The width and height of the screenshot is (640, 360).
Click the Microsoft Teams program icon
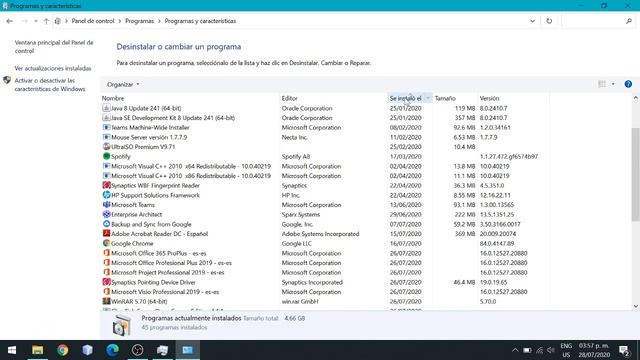[106, 204]
